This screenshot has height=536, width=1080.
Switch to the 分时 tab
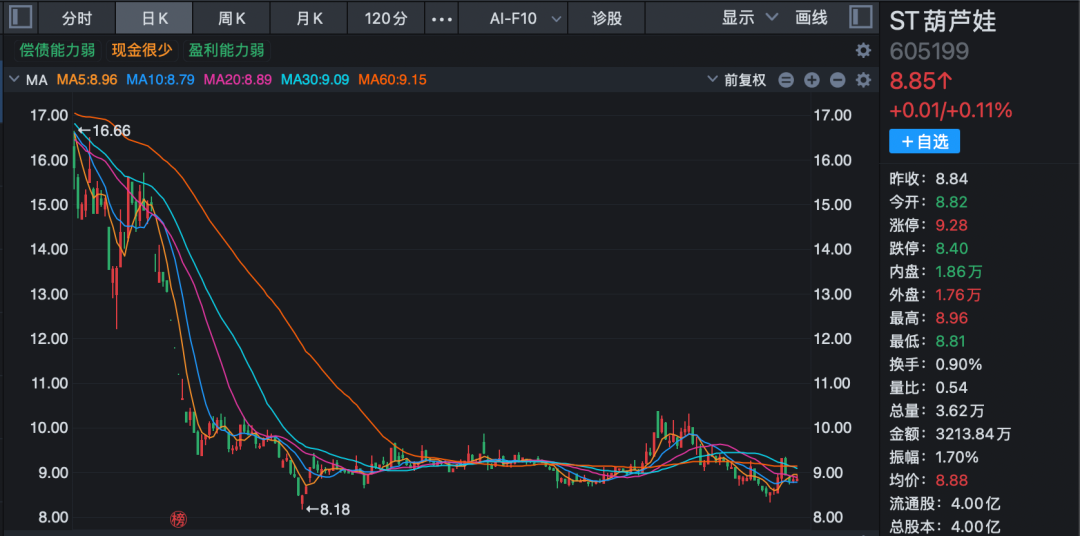click(76, 19)
